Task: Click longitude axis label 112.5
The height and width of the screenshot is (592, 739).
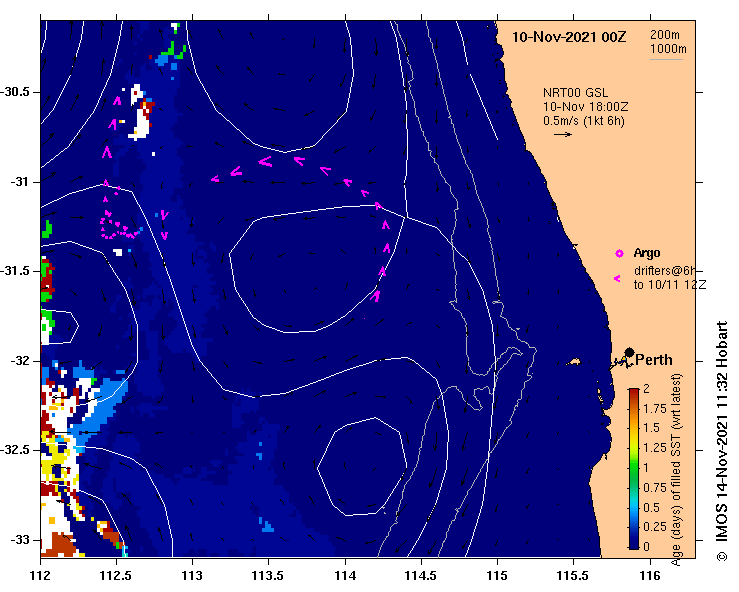Action: pyautogui.click(x=116, y=576)
